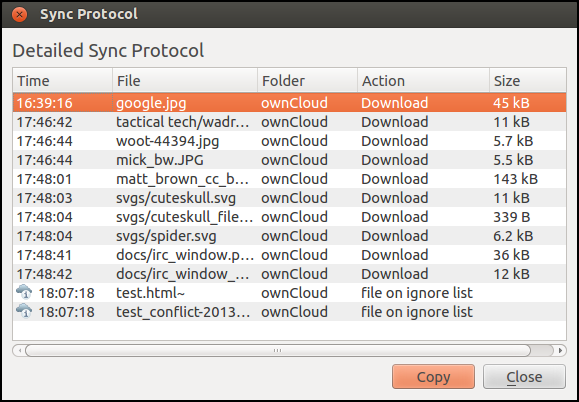
Task: Click the horizontal scrollbar's left arrow
Action: tap(19, 350)
